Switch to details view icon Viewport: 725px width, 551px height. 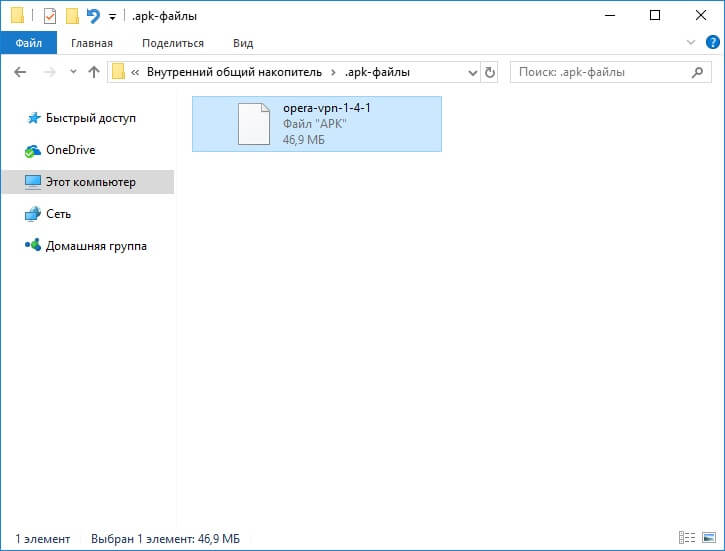click(687, 538)
